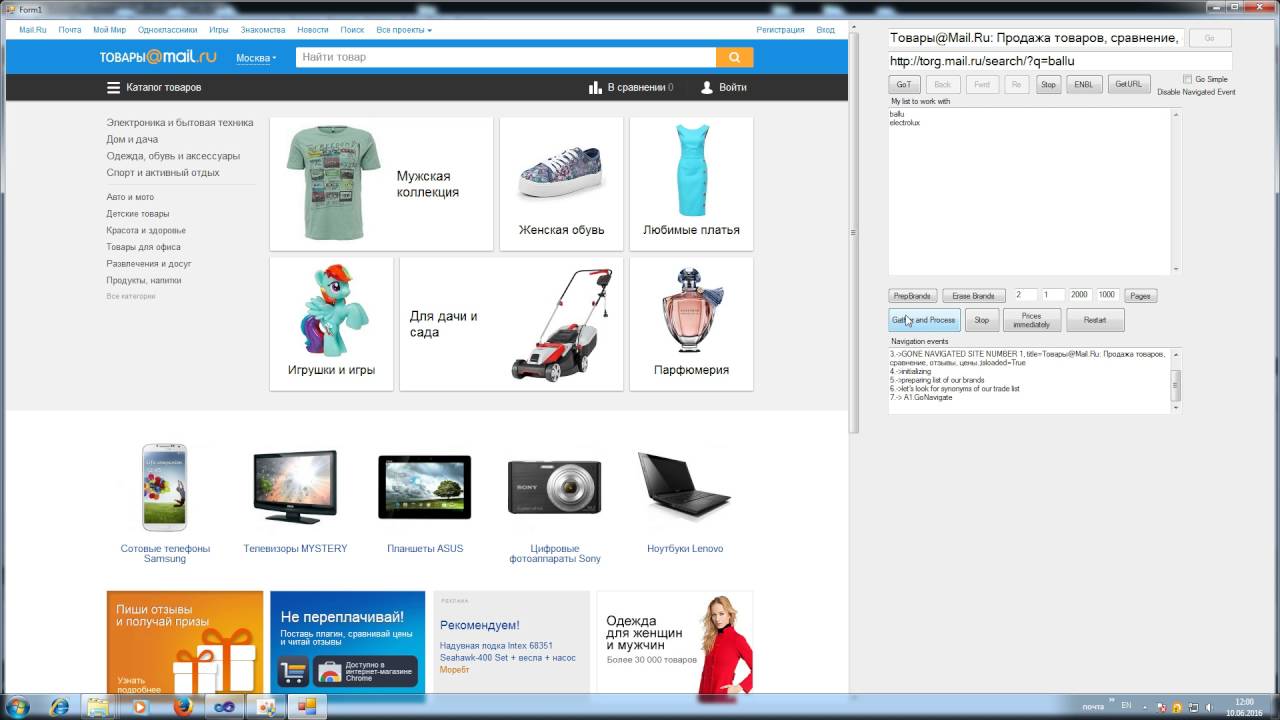Open the Парфюмерия perfume bottle card
1280x720 pixels.
pyautogui.click(x=691, y=324)
